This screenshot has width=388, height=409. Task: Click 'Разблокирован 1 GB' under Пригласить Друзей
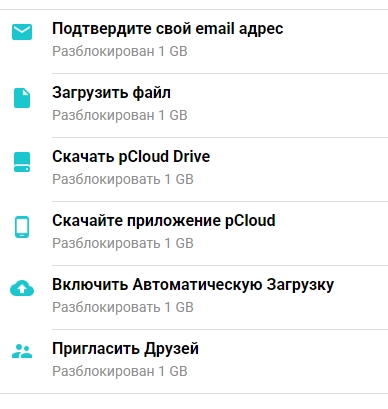pyautogui.click(x=120, y=371)
